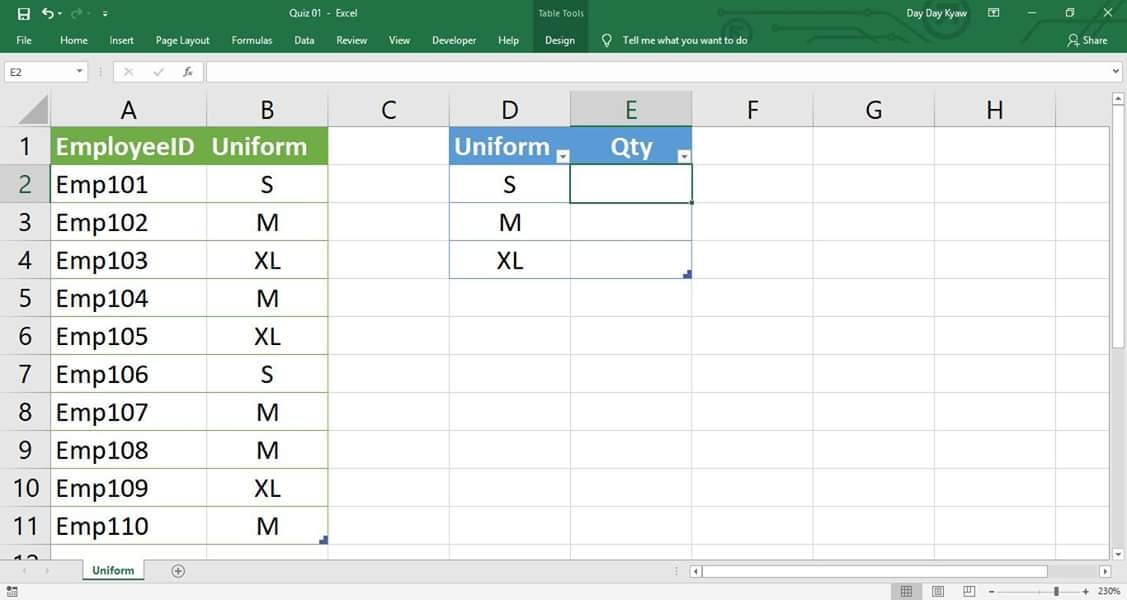
Task: Open the Uniform column filter dropdown in D1
Action: tap(563, 156)
